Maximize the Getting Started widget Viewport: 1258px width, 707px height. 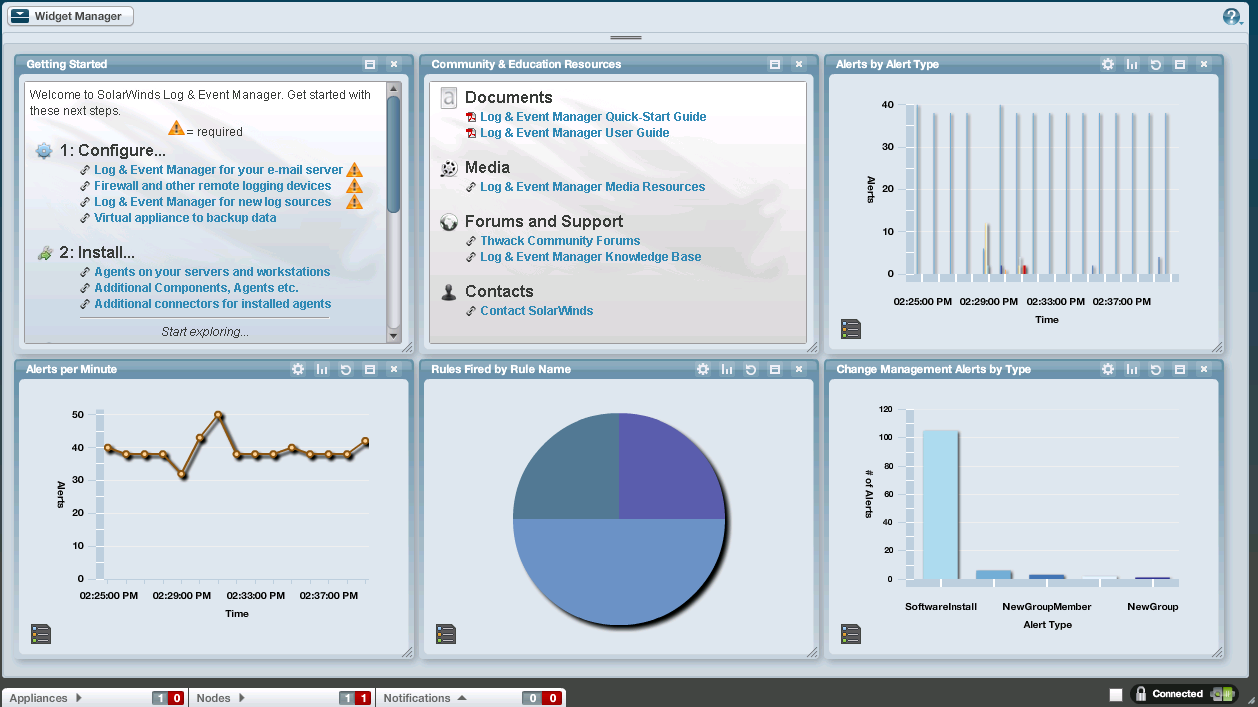click(x=370, y=64)
